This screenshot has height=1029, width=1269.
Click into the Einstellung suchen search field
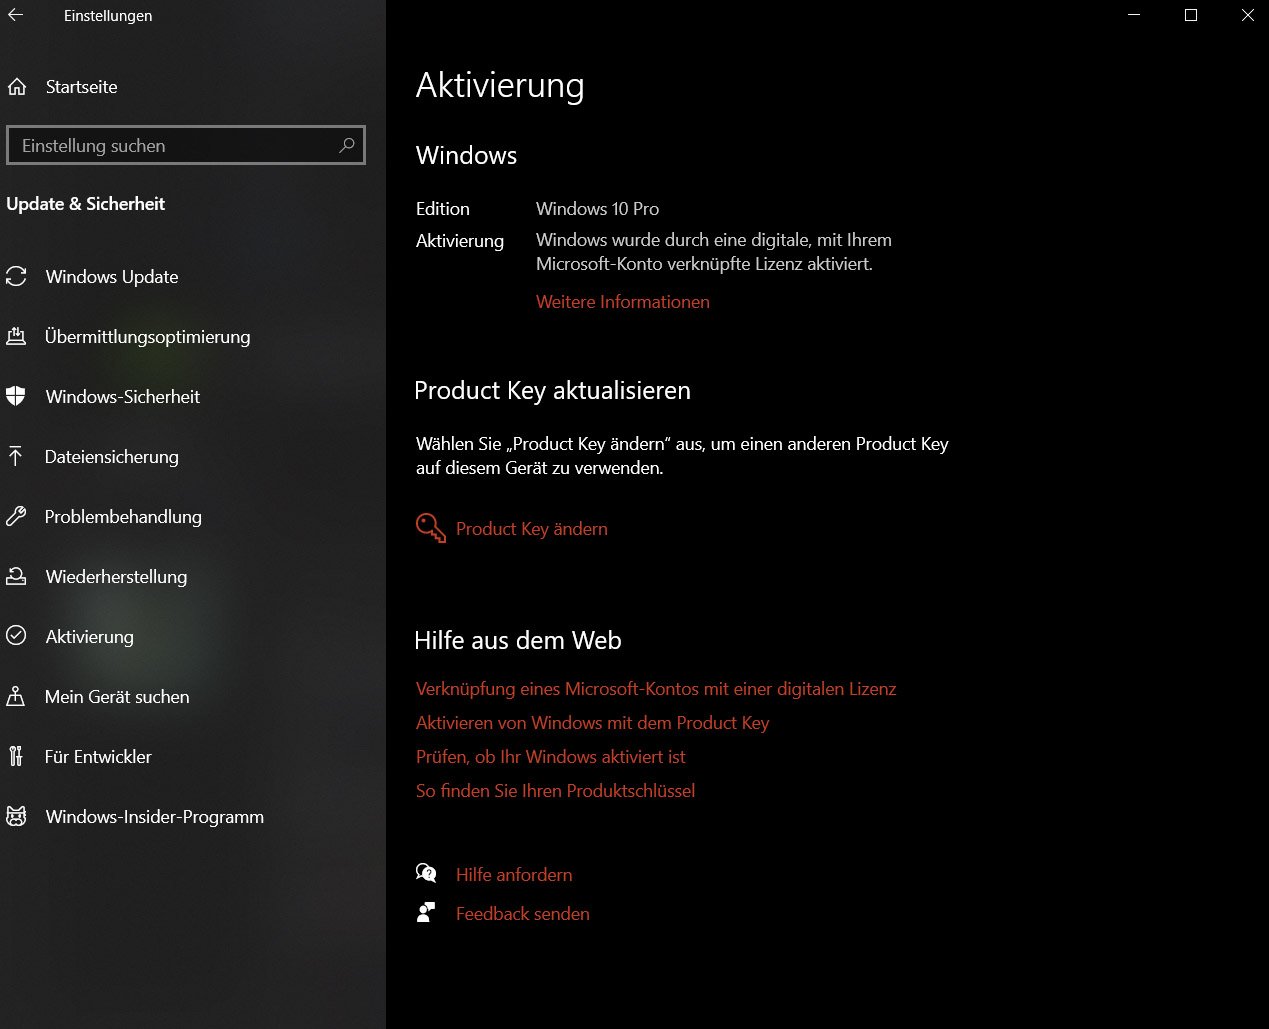pos(186,145)
